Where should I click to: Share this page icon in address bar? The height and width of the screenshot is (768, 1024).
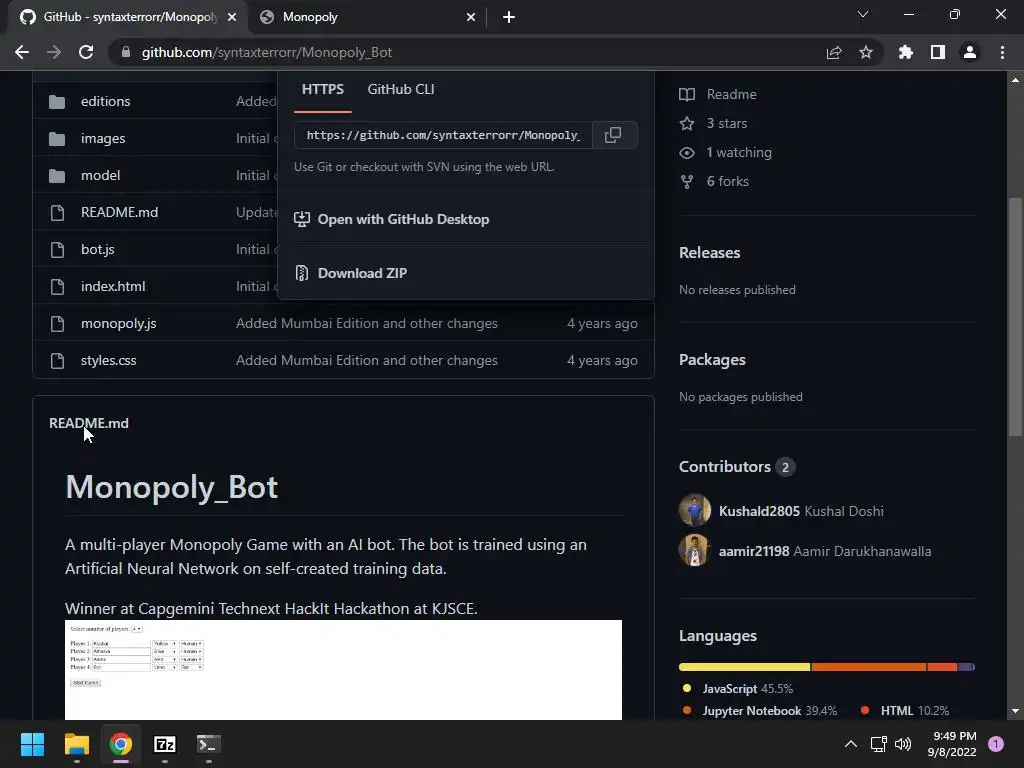point(834,52)
